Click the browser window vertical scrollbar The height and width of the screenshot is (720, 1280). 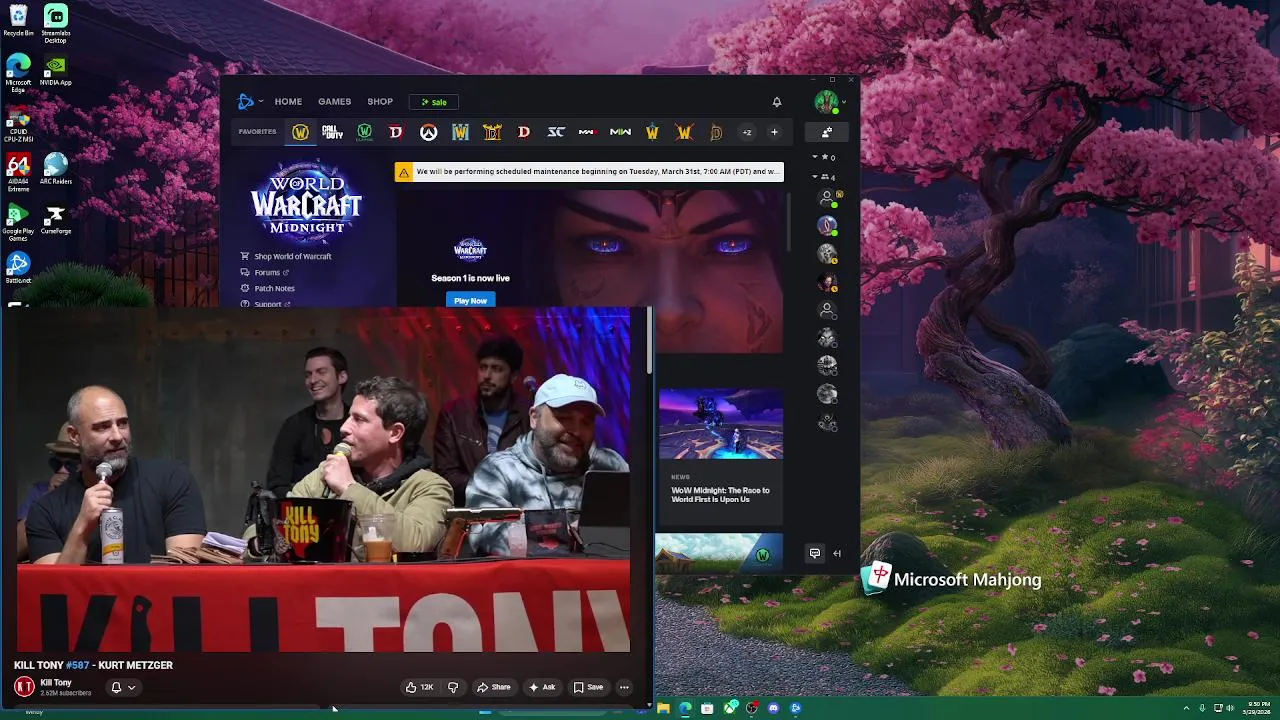(x=649, y=340)
